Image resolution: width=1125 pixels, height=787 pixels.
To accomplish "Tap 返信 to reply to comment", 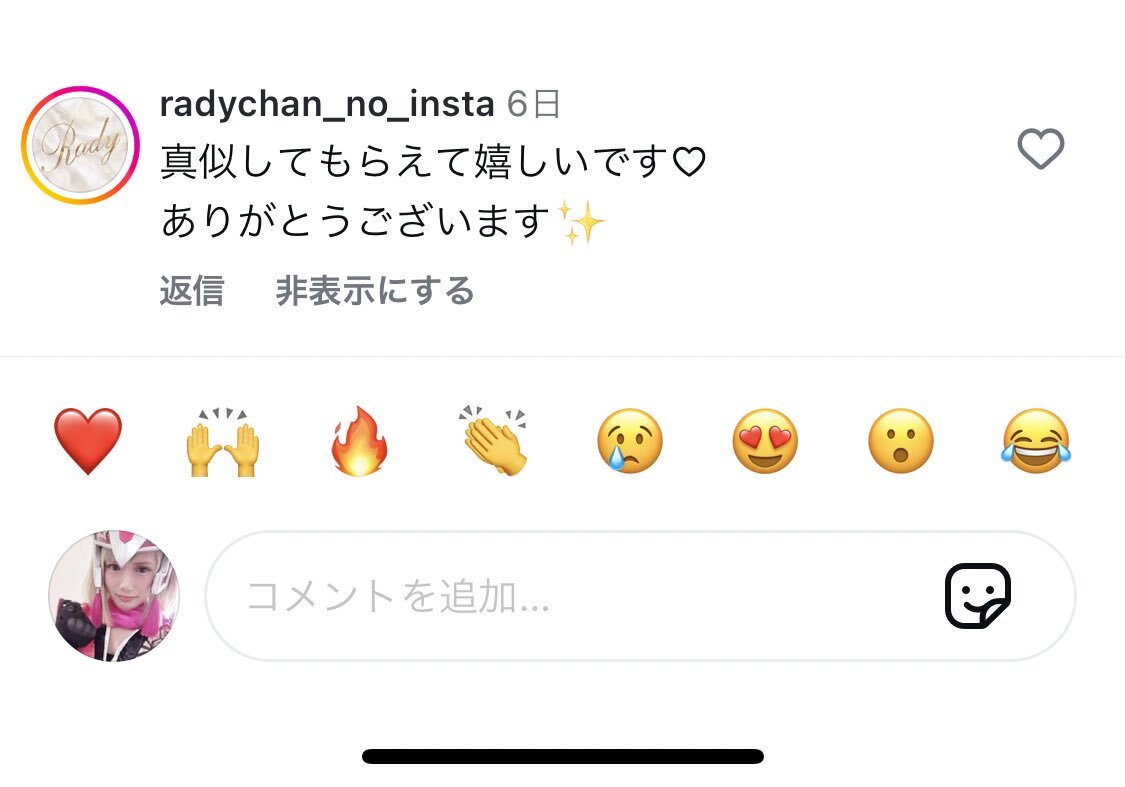I will 192,291.
